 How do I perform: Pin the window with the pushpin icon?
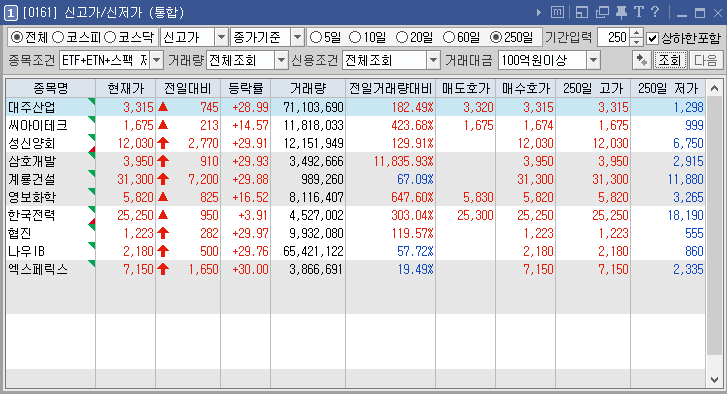621,13
